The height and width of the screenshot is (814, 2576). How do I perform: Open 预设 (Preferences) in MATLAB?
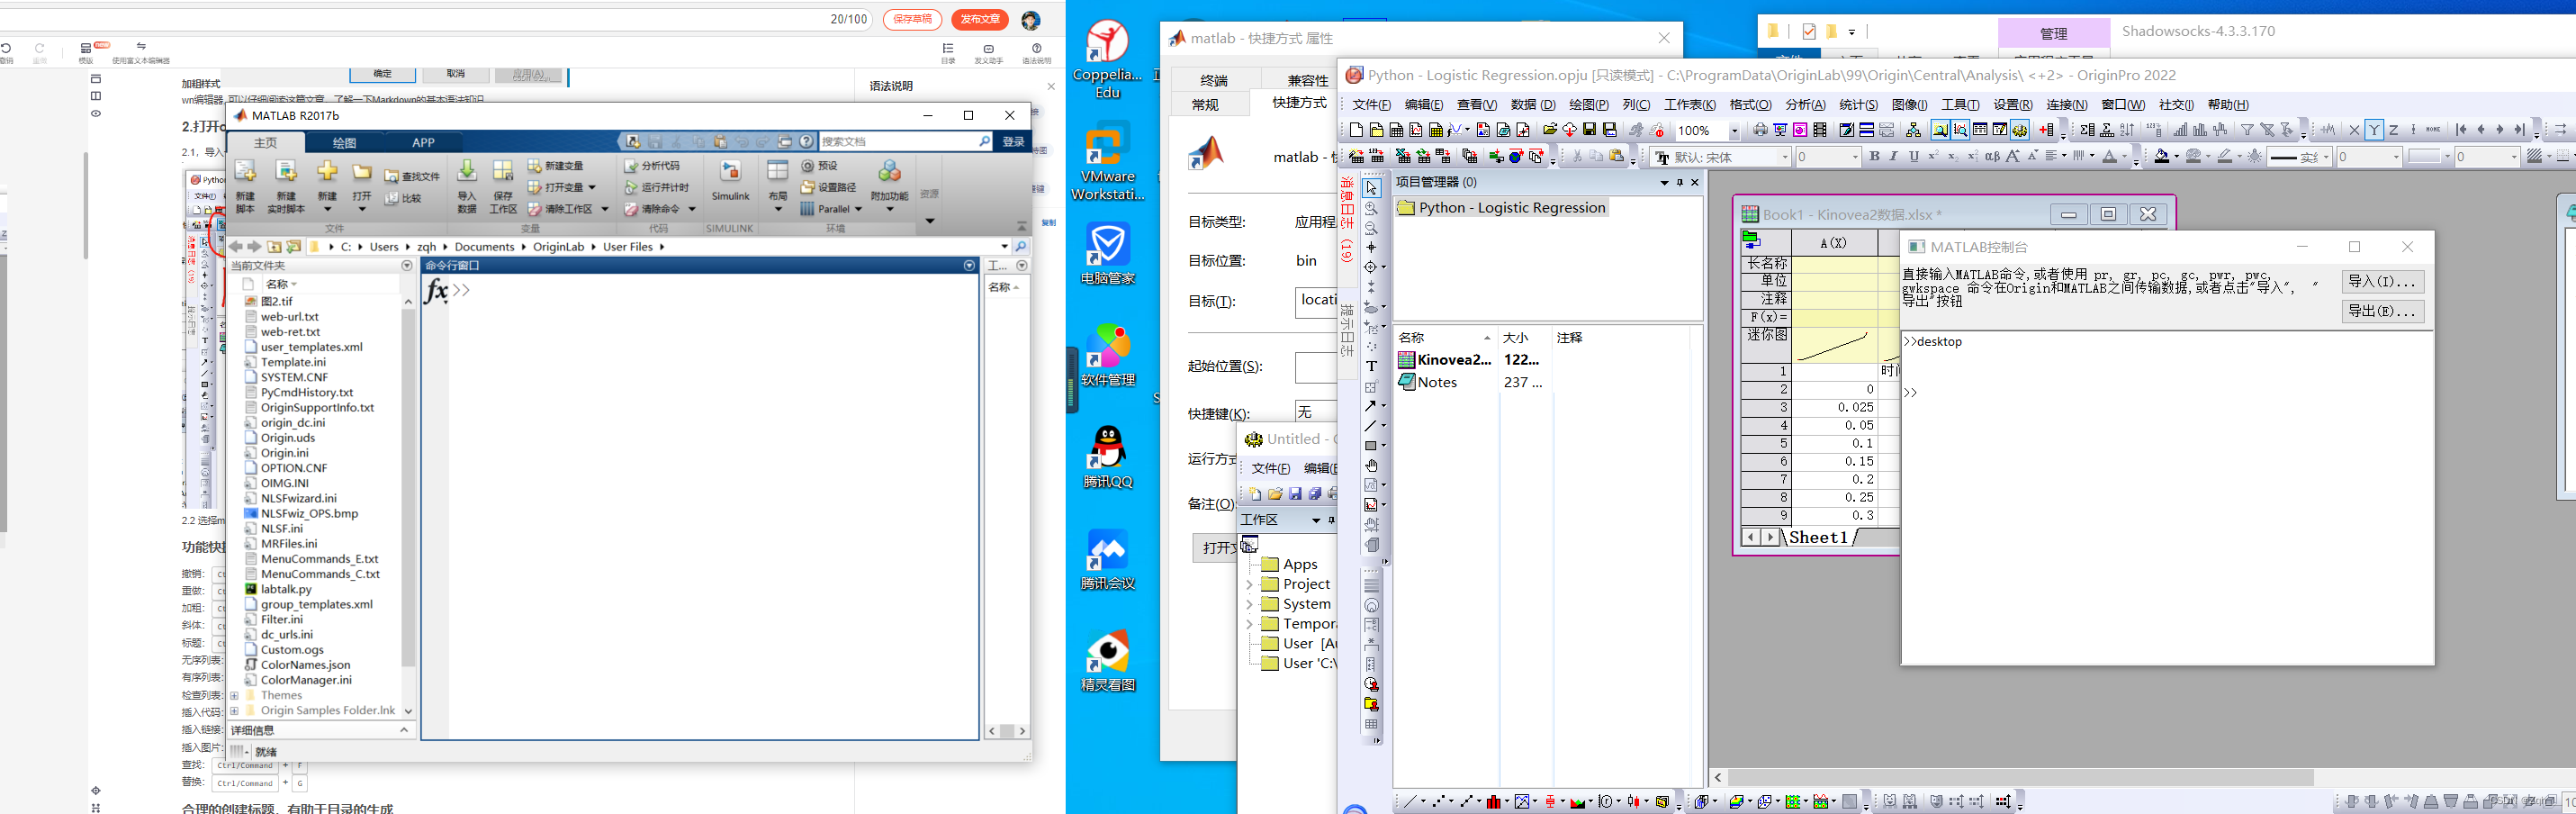tap(819, 165)
